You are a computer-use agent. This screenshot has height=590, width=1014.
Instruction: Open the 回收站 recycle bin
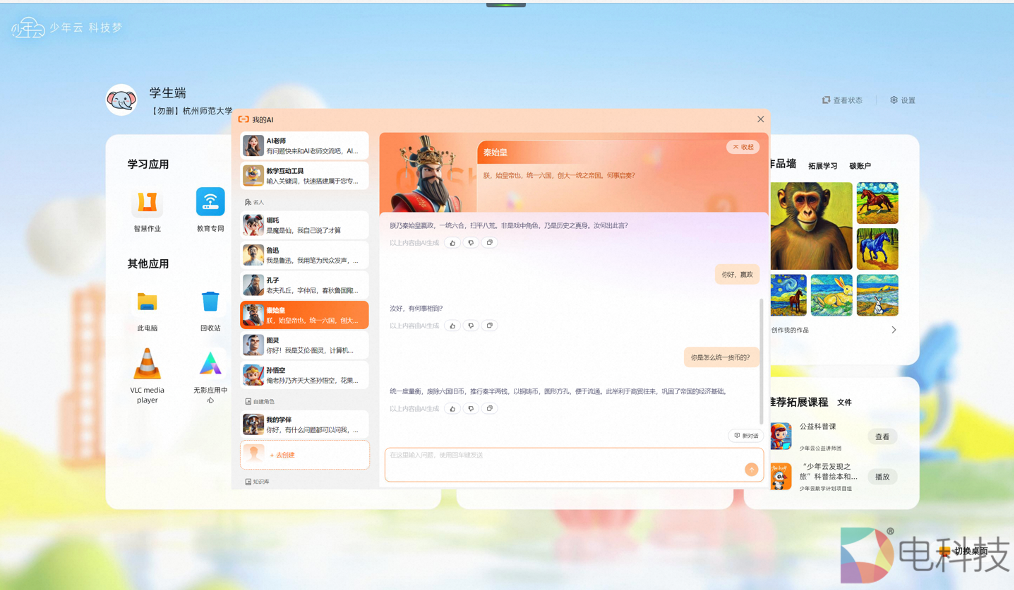[210, 302]
